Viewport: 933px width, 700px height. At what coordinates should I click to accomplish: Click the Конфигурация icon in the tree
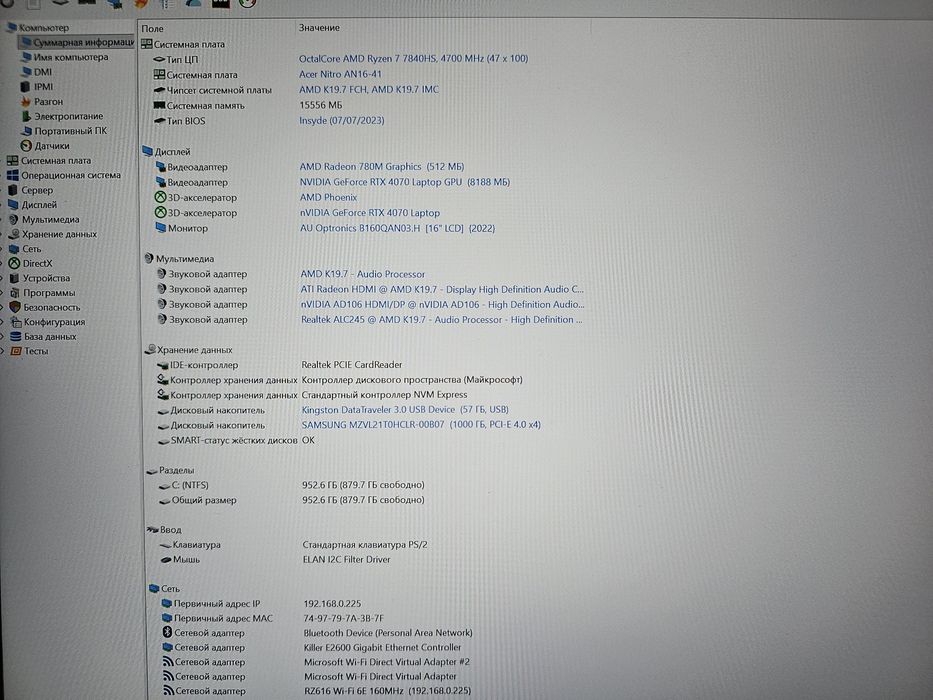click(16, 322)
